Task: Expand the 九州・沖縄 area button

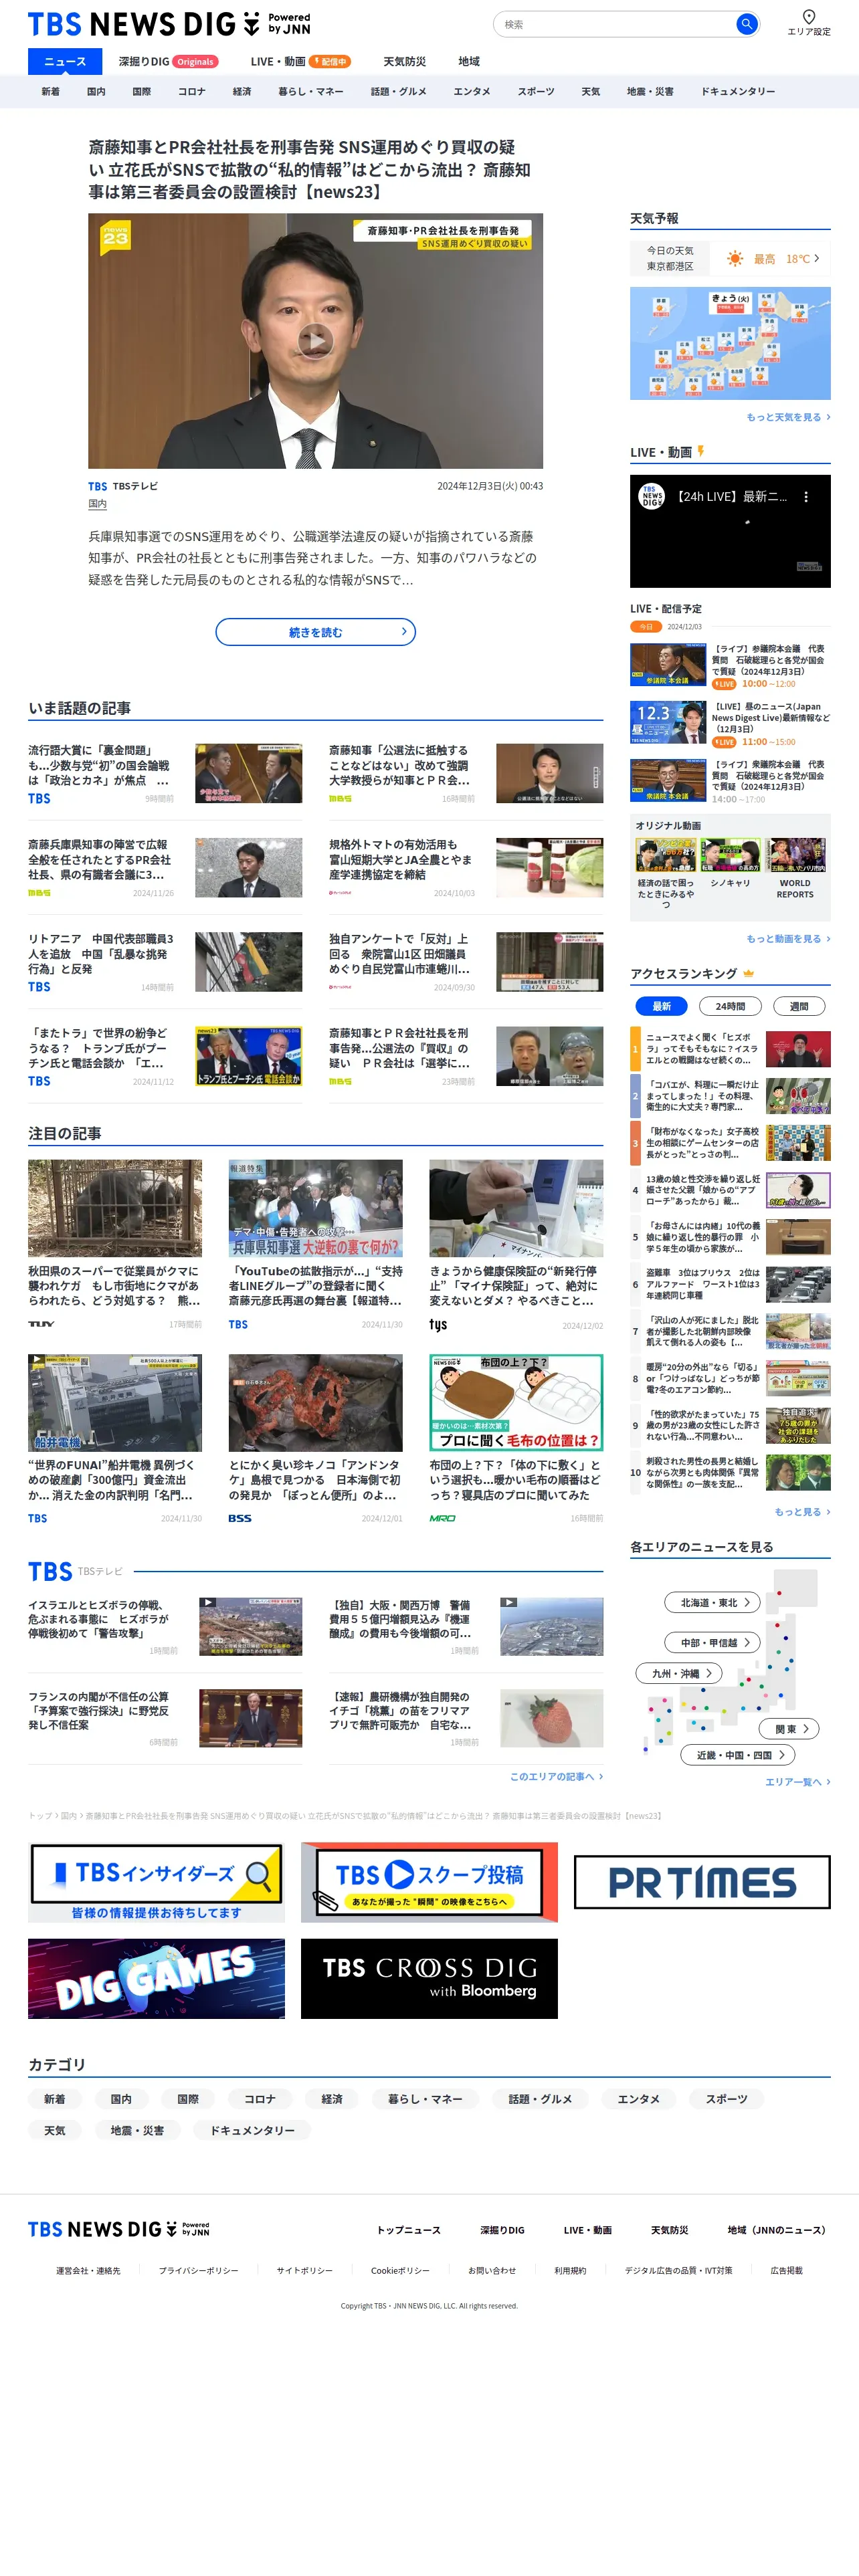Action: click(679, 1673)
